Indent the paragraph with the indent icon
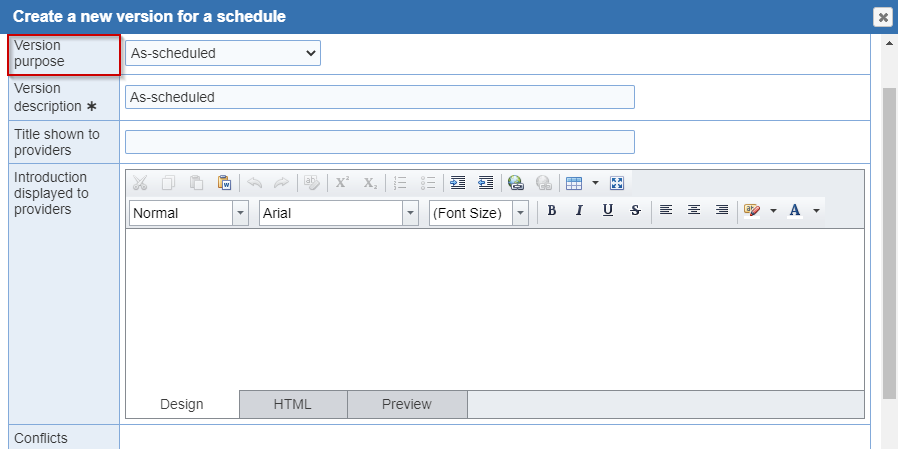 pos(458,183)
